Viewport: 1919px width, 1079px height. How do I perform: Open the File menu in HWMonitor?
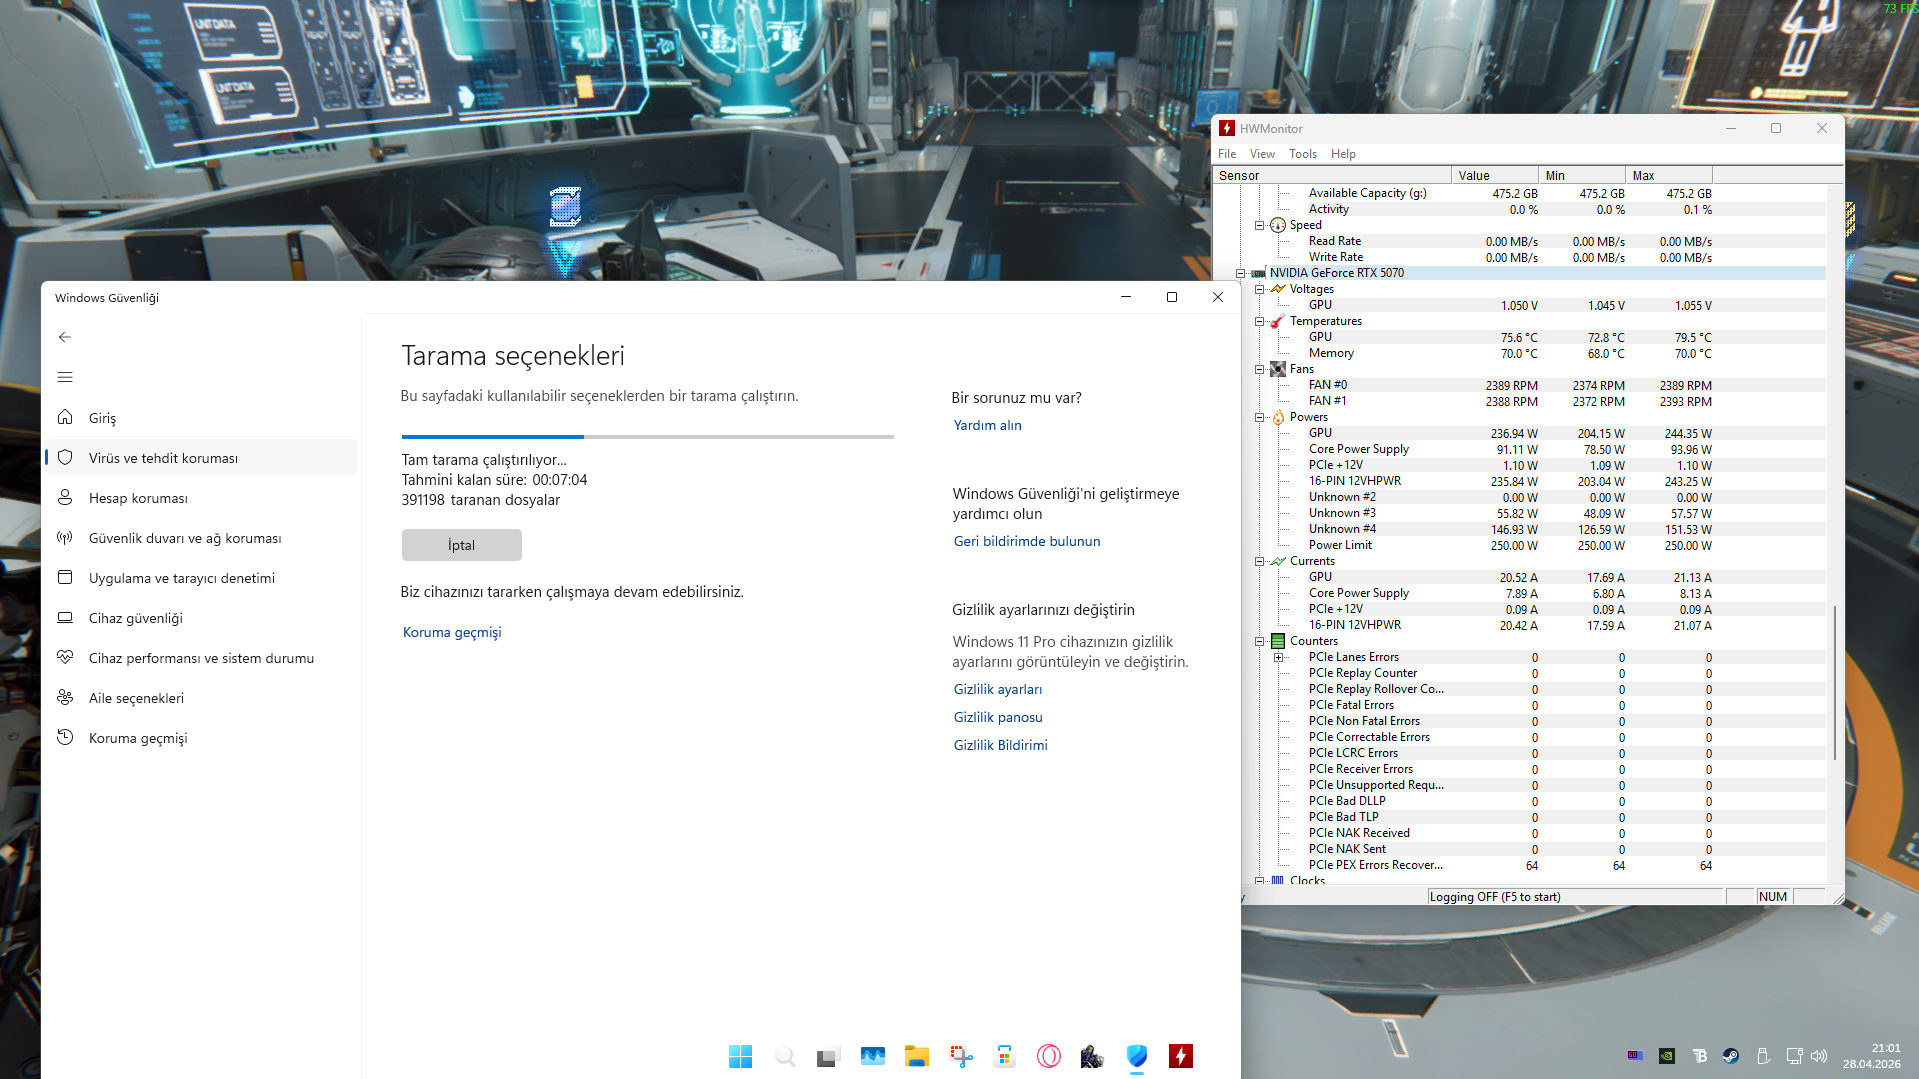point(1227,154)
